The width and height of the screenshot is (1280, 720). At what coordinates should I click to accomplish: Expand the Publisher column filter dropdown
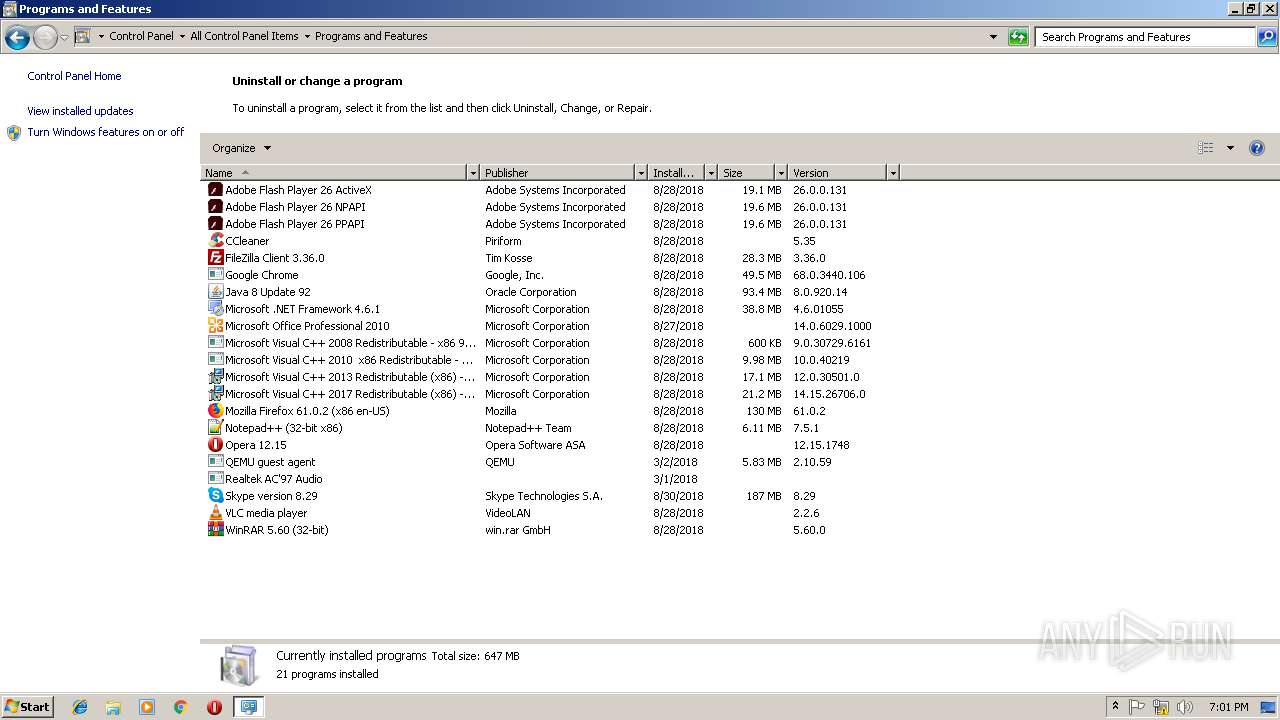click(x=641, y=173)
